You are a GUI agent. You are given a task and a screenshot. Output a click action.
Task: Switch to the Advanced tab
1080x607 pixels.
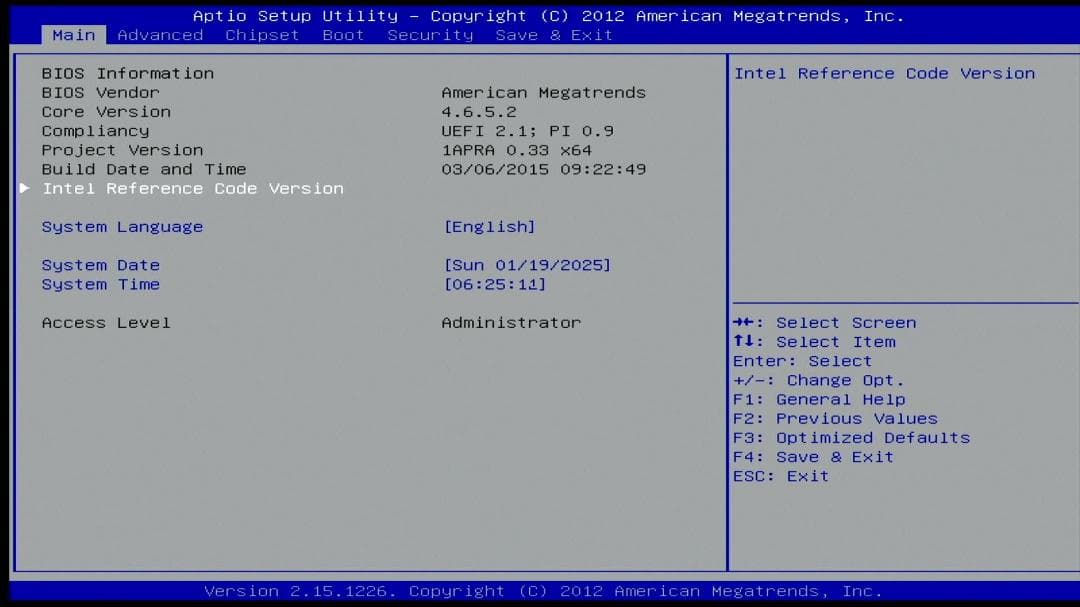pos(160,35)
